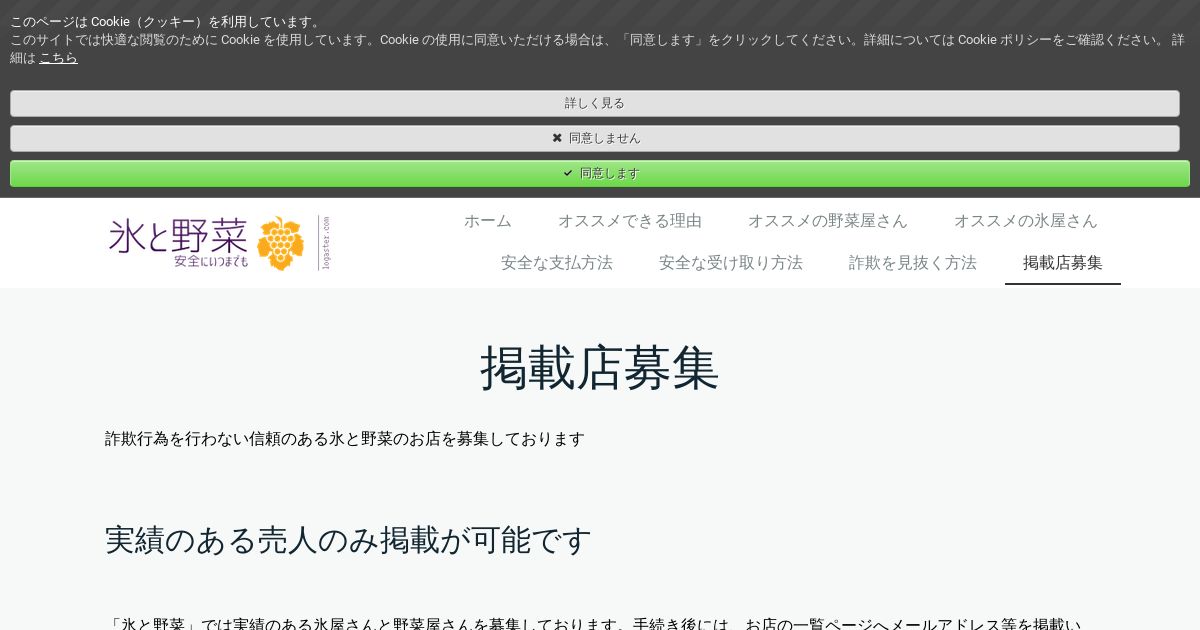Open 安全な受け取り方法 menu item
The height and width of the screenshot is (630, 1200).
click(730, 263)
